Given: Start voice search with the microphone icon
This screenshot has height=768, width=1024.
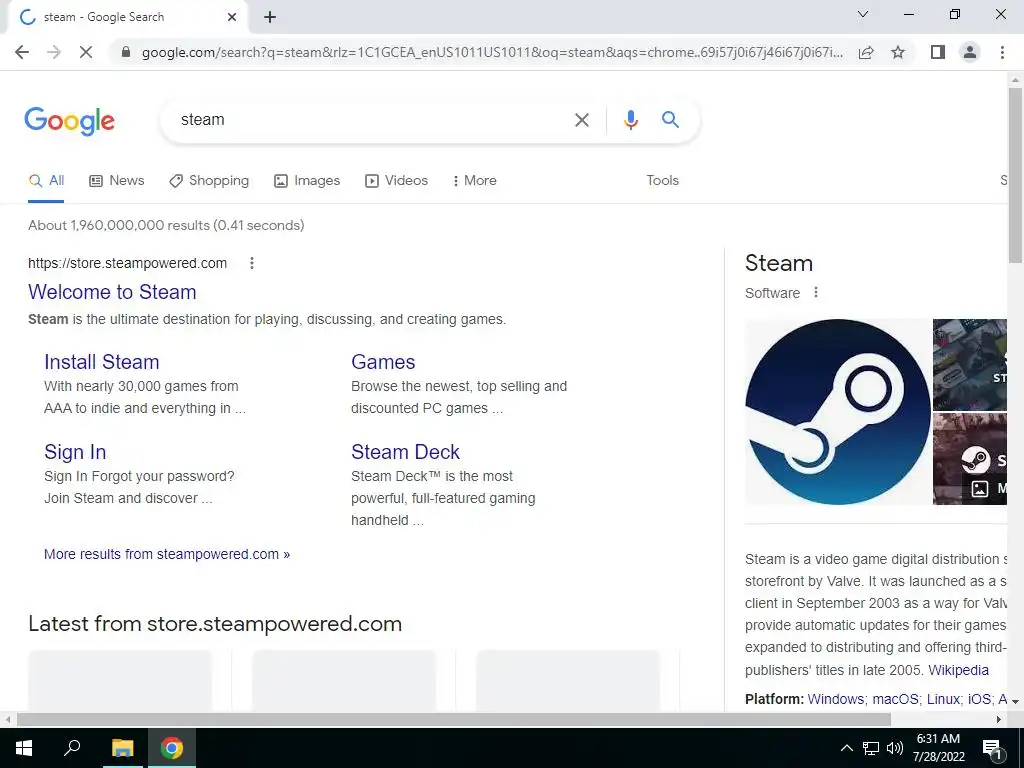Looking at the screenshot, I should (630, 120).
